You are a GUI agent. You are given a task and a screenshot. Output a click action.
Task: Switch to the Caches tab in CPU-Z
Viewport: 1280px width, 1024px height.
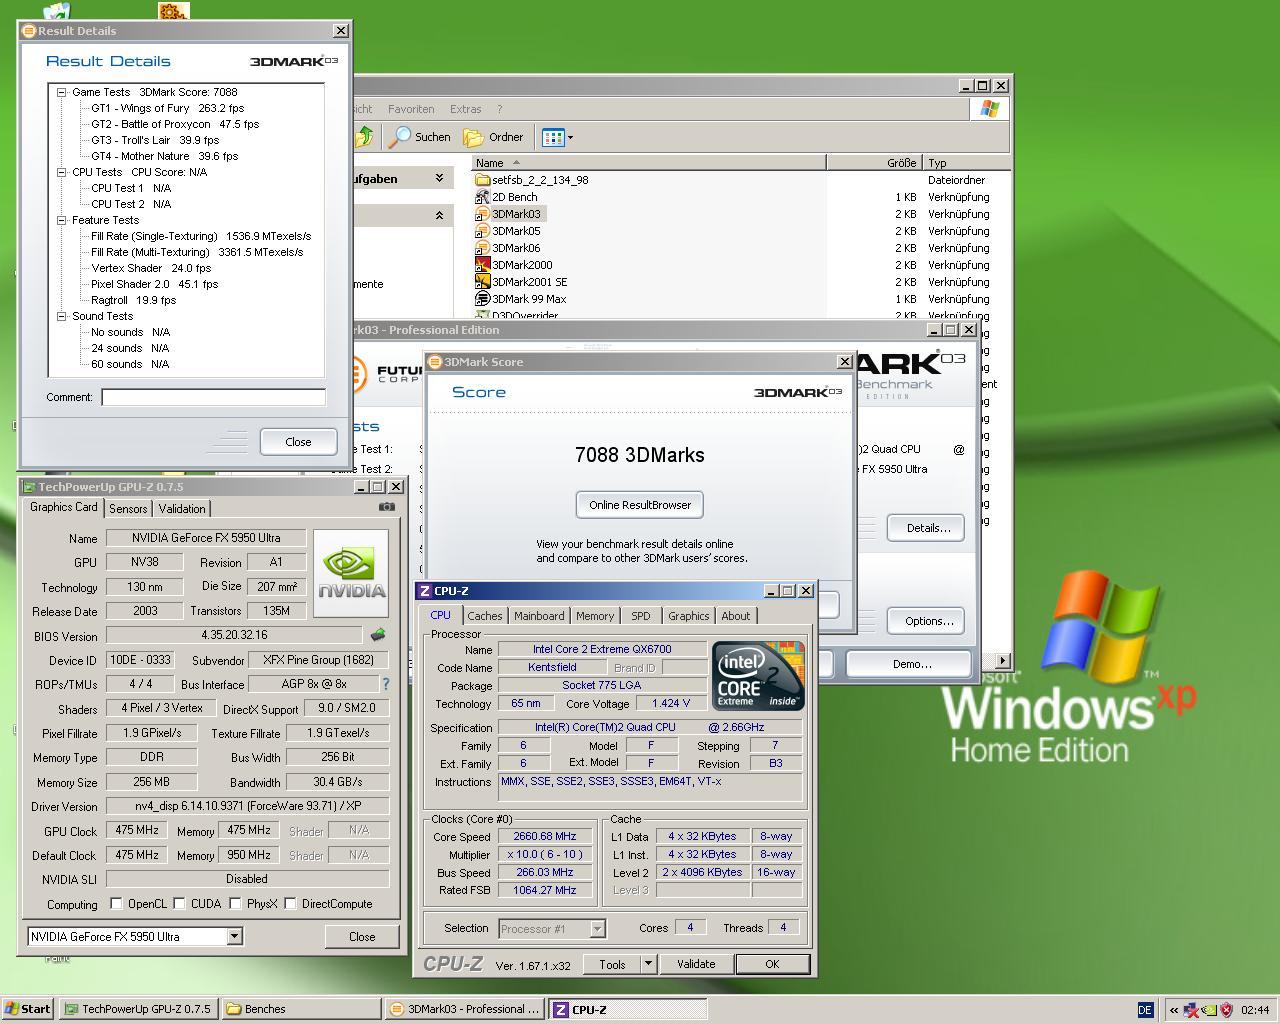pyautogui.click(x=485, y=616)
